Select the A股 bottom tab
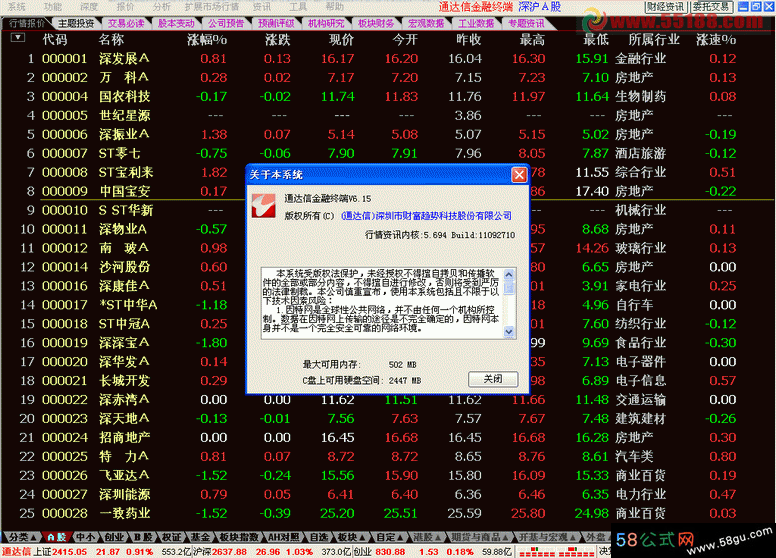The width and height of the screenshot is (776, 558). 56,537
